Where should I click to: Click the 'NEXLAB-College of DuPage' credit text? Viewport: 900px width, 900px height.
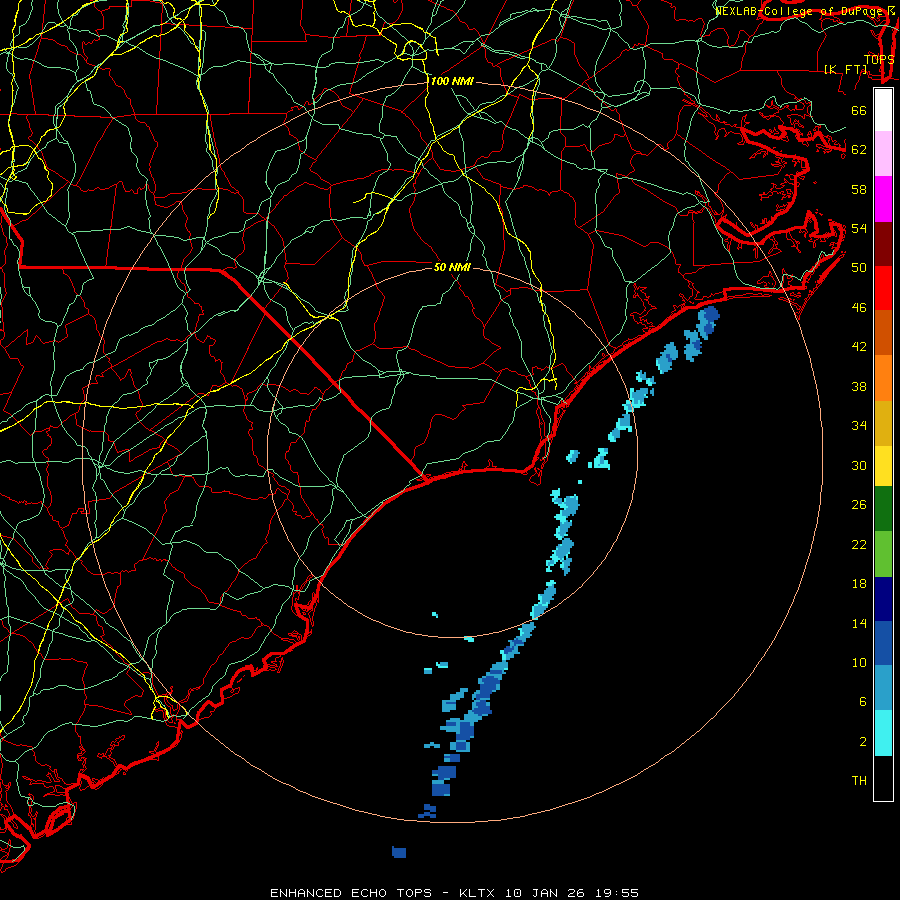800,11
